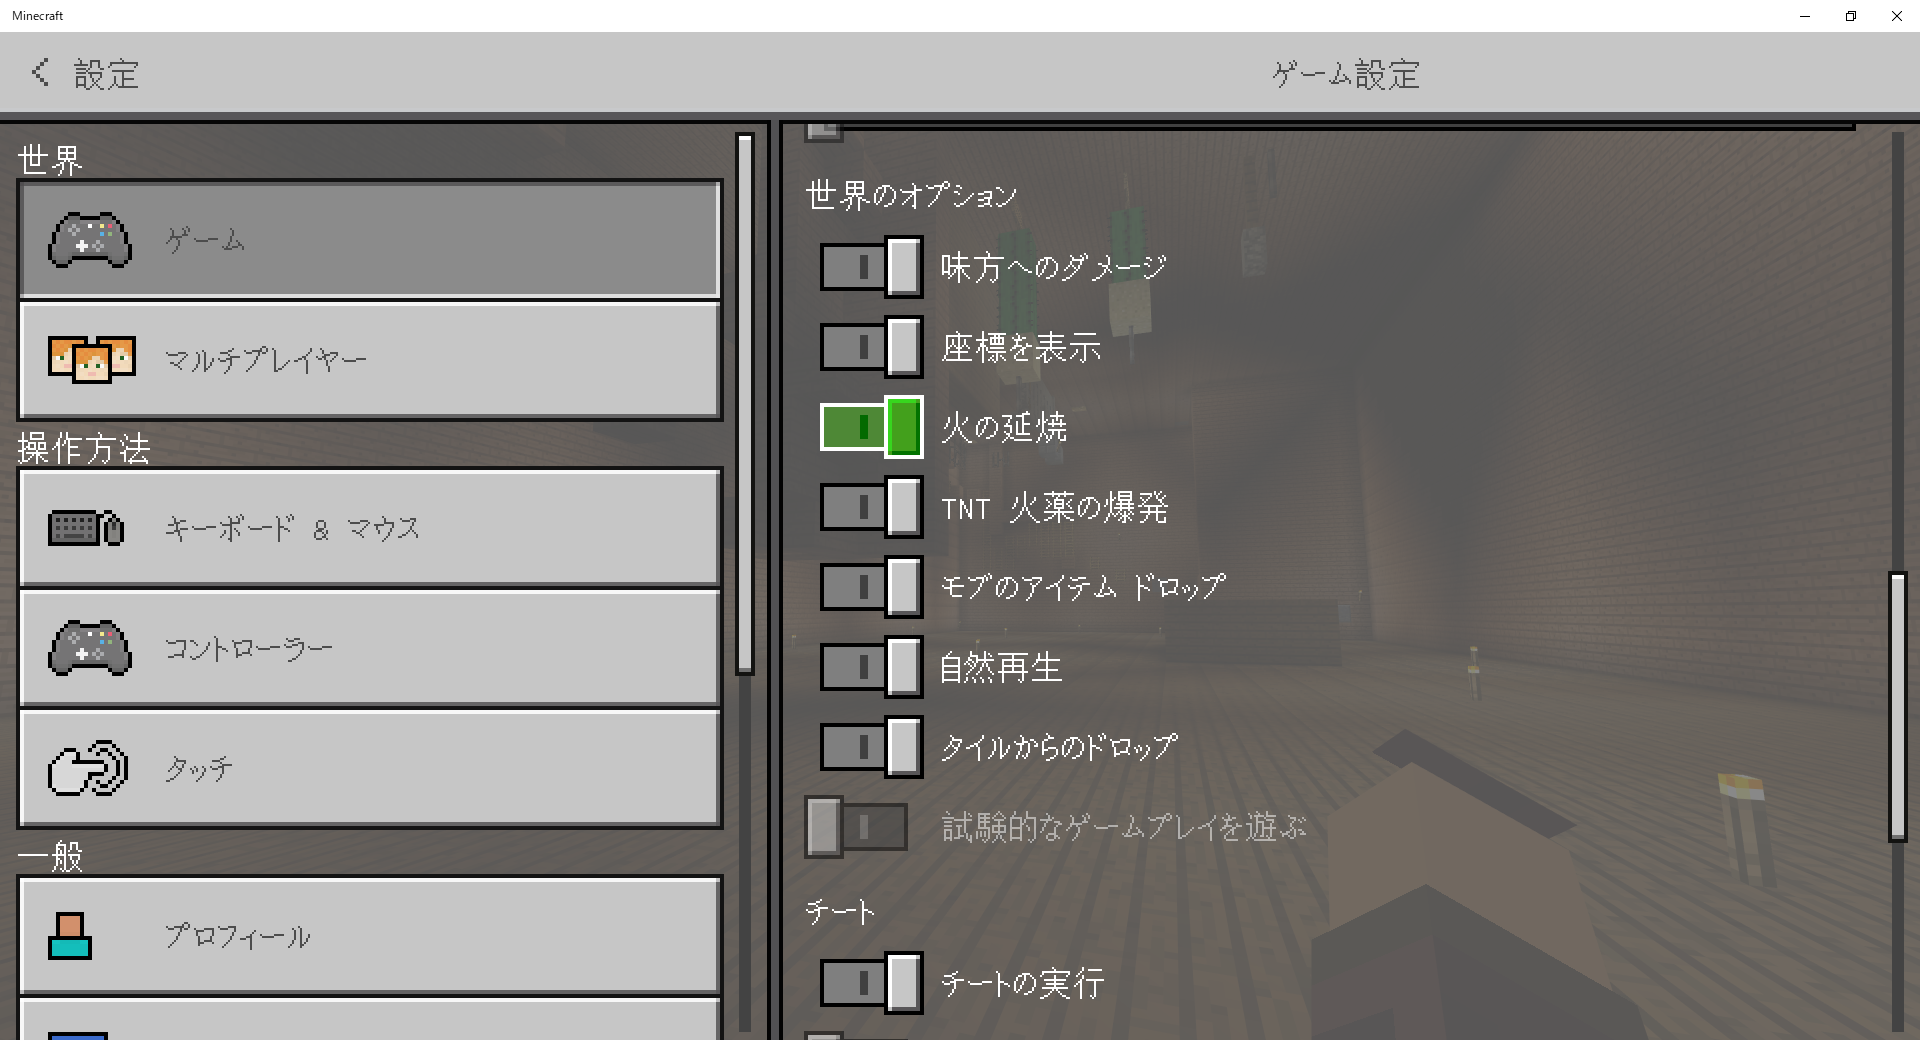Toggle 味方へのダメージ switch

pos(871,267)
